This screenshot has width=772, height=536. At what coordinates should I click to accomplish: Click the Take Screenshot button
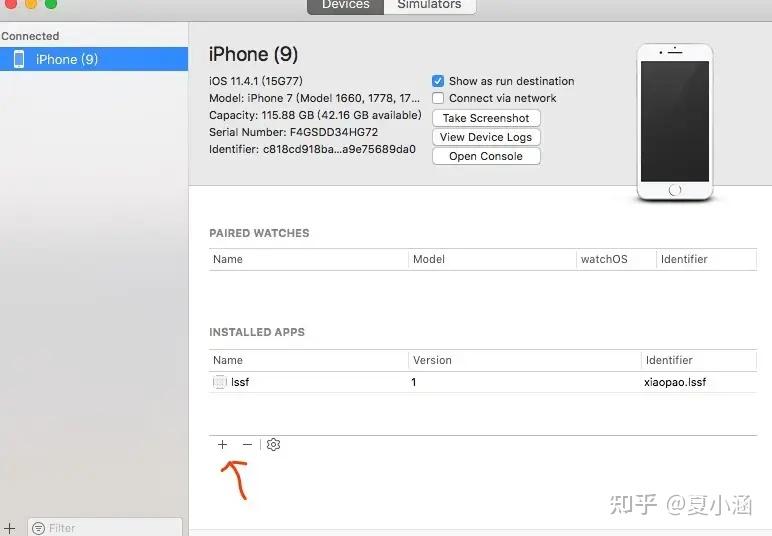(486, 118)
